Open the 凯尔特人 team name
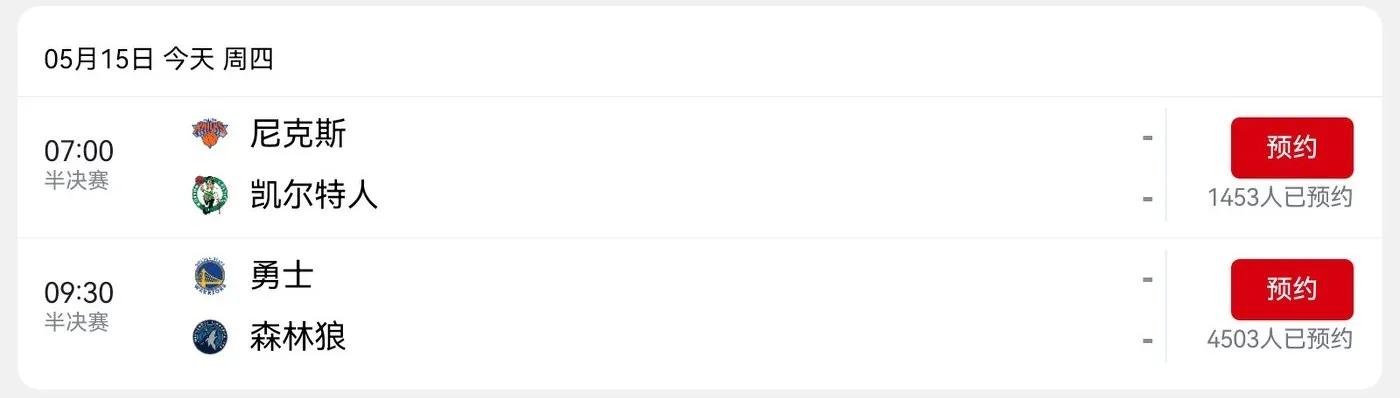The image size is (1400, 398). click(314, 194)
